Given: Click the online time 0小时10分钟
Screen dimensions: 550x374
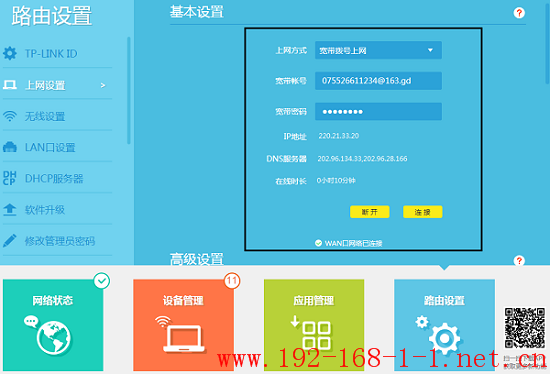Looking at the screenshot, I should [x=336, y=180].
